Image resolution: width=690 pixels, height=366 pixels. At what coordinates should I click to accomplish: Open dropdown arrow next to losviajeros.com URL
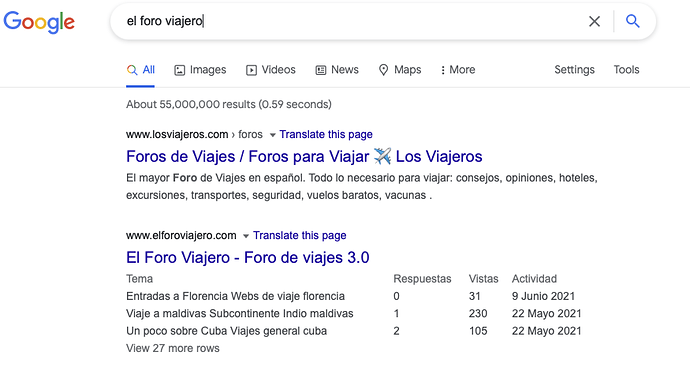click(x=272, y=135)
